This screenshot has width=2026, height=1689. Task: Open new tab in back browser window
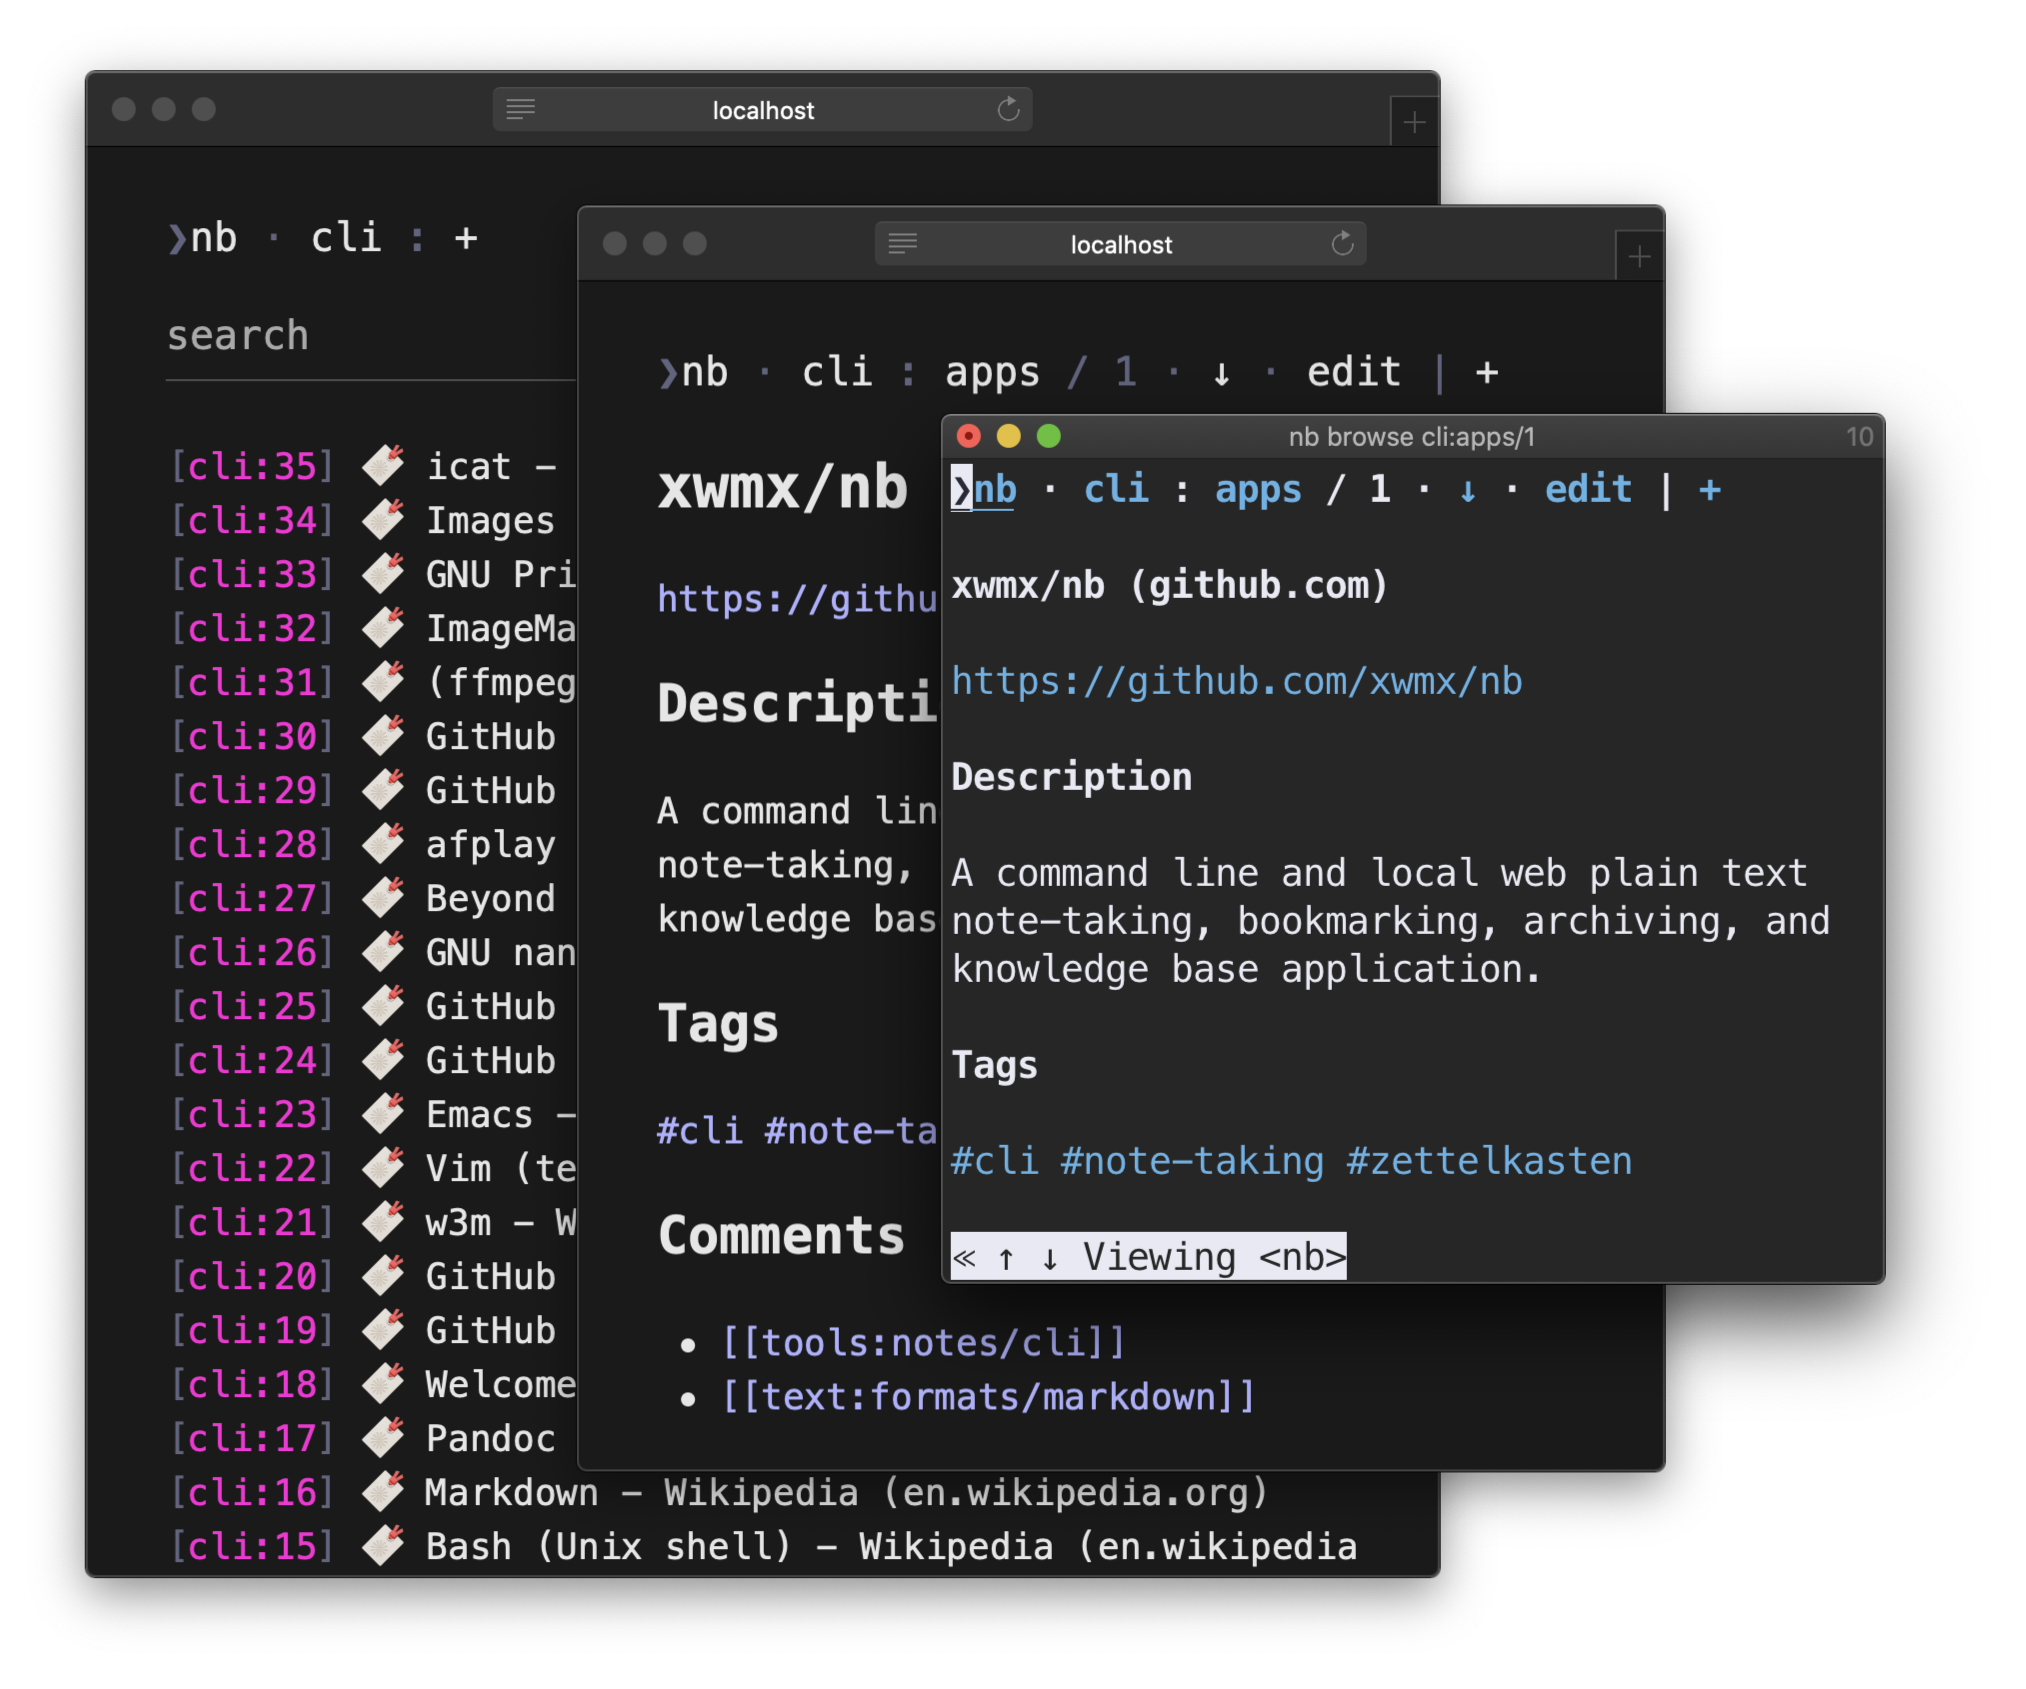[1413, 123]
